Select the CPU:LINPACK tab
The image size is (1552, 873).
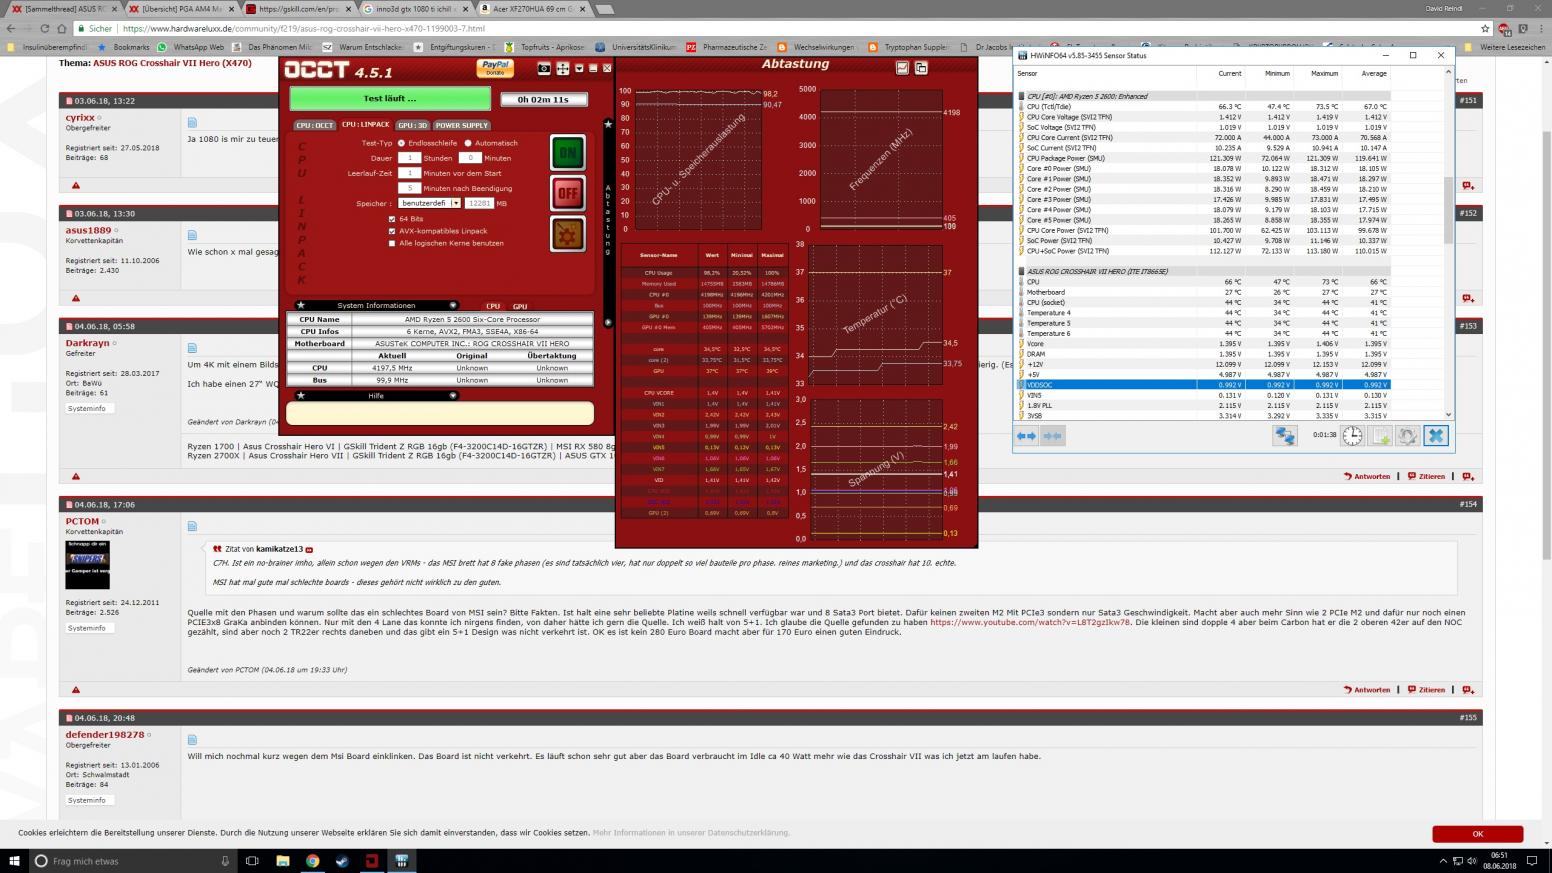point(365,125)
